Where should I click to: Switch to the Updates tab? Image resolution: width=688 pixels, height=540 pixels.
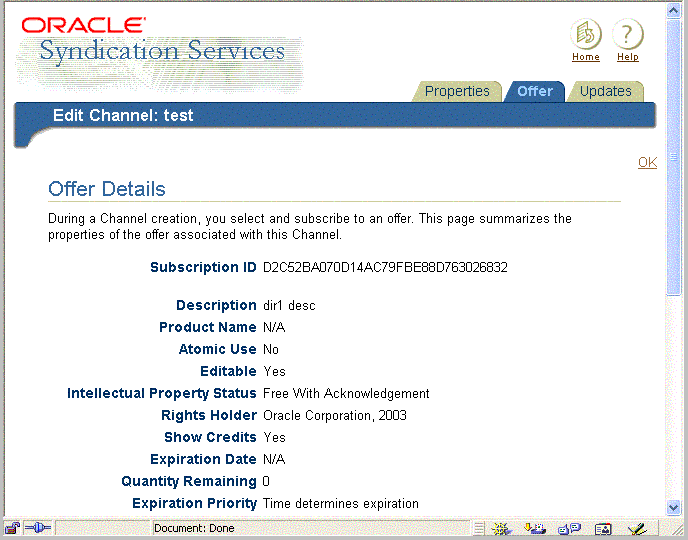[x=606, y=91]
